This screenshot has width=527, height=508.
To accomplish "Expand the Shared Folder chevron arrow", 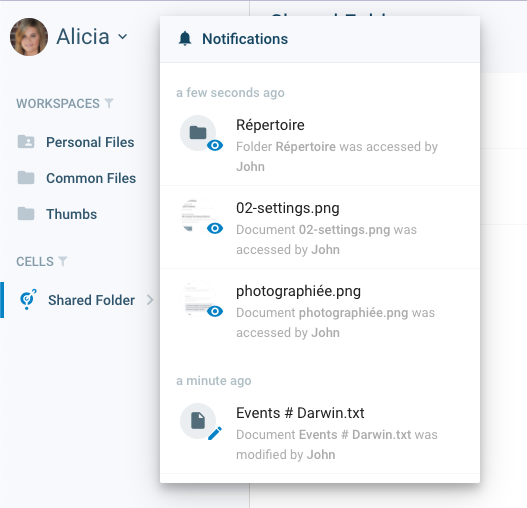I will [150, 300].
